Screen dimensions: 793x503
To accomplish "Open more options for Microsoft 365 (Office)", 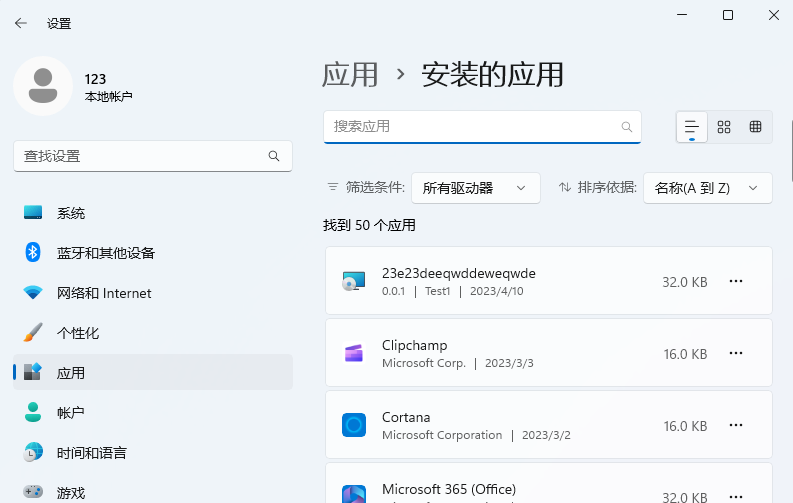I will pos(736,496).
